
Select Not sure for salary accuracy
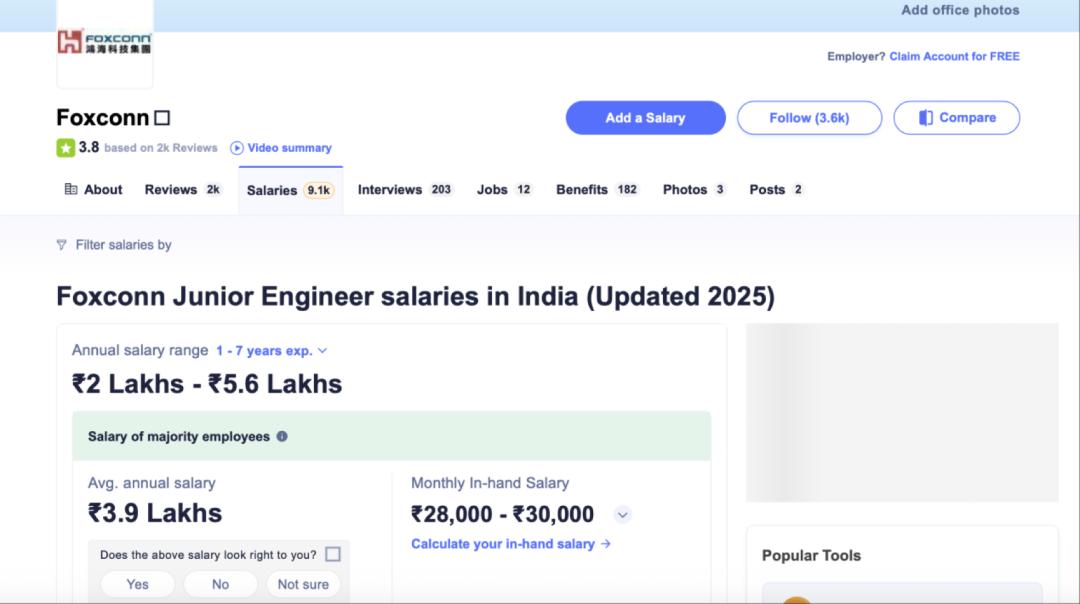(303, 584)
